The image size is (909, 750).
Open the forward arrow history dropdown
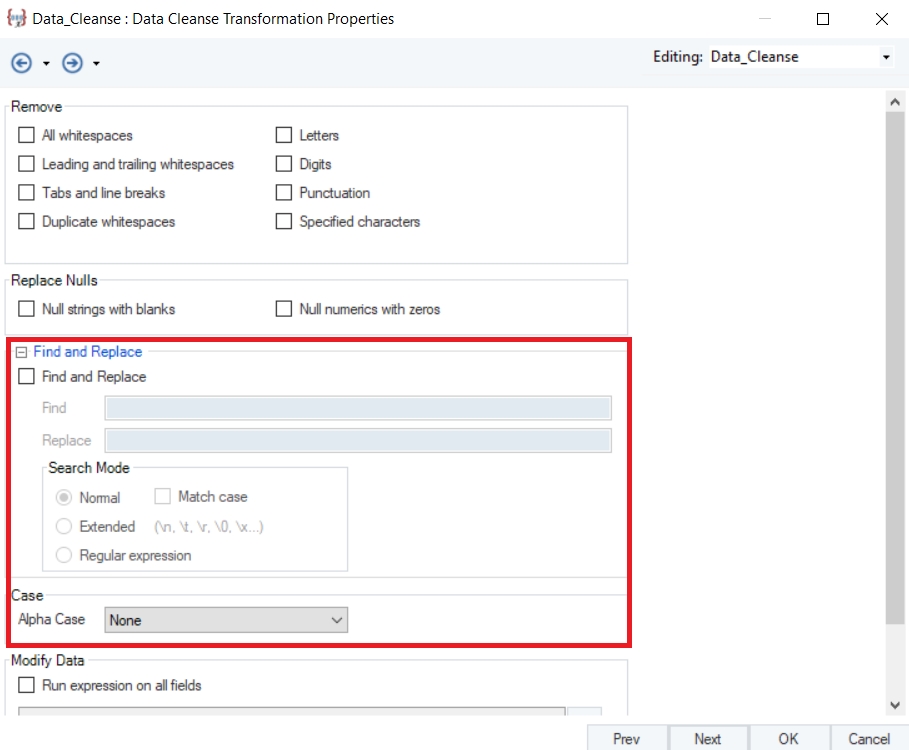(x=96, y=64)
